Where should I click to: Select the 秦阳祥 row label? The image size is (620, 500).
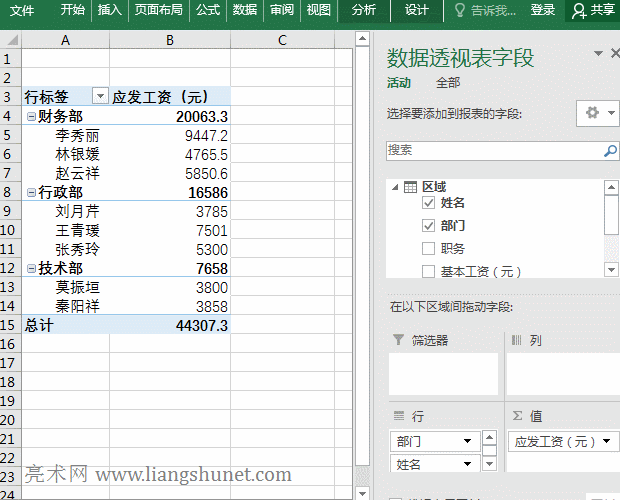tap(78, 306)
